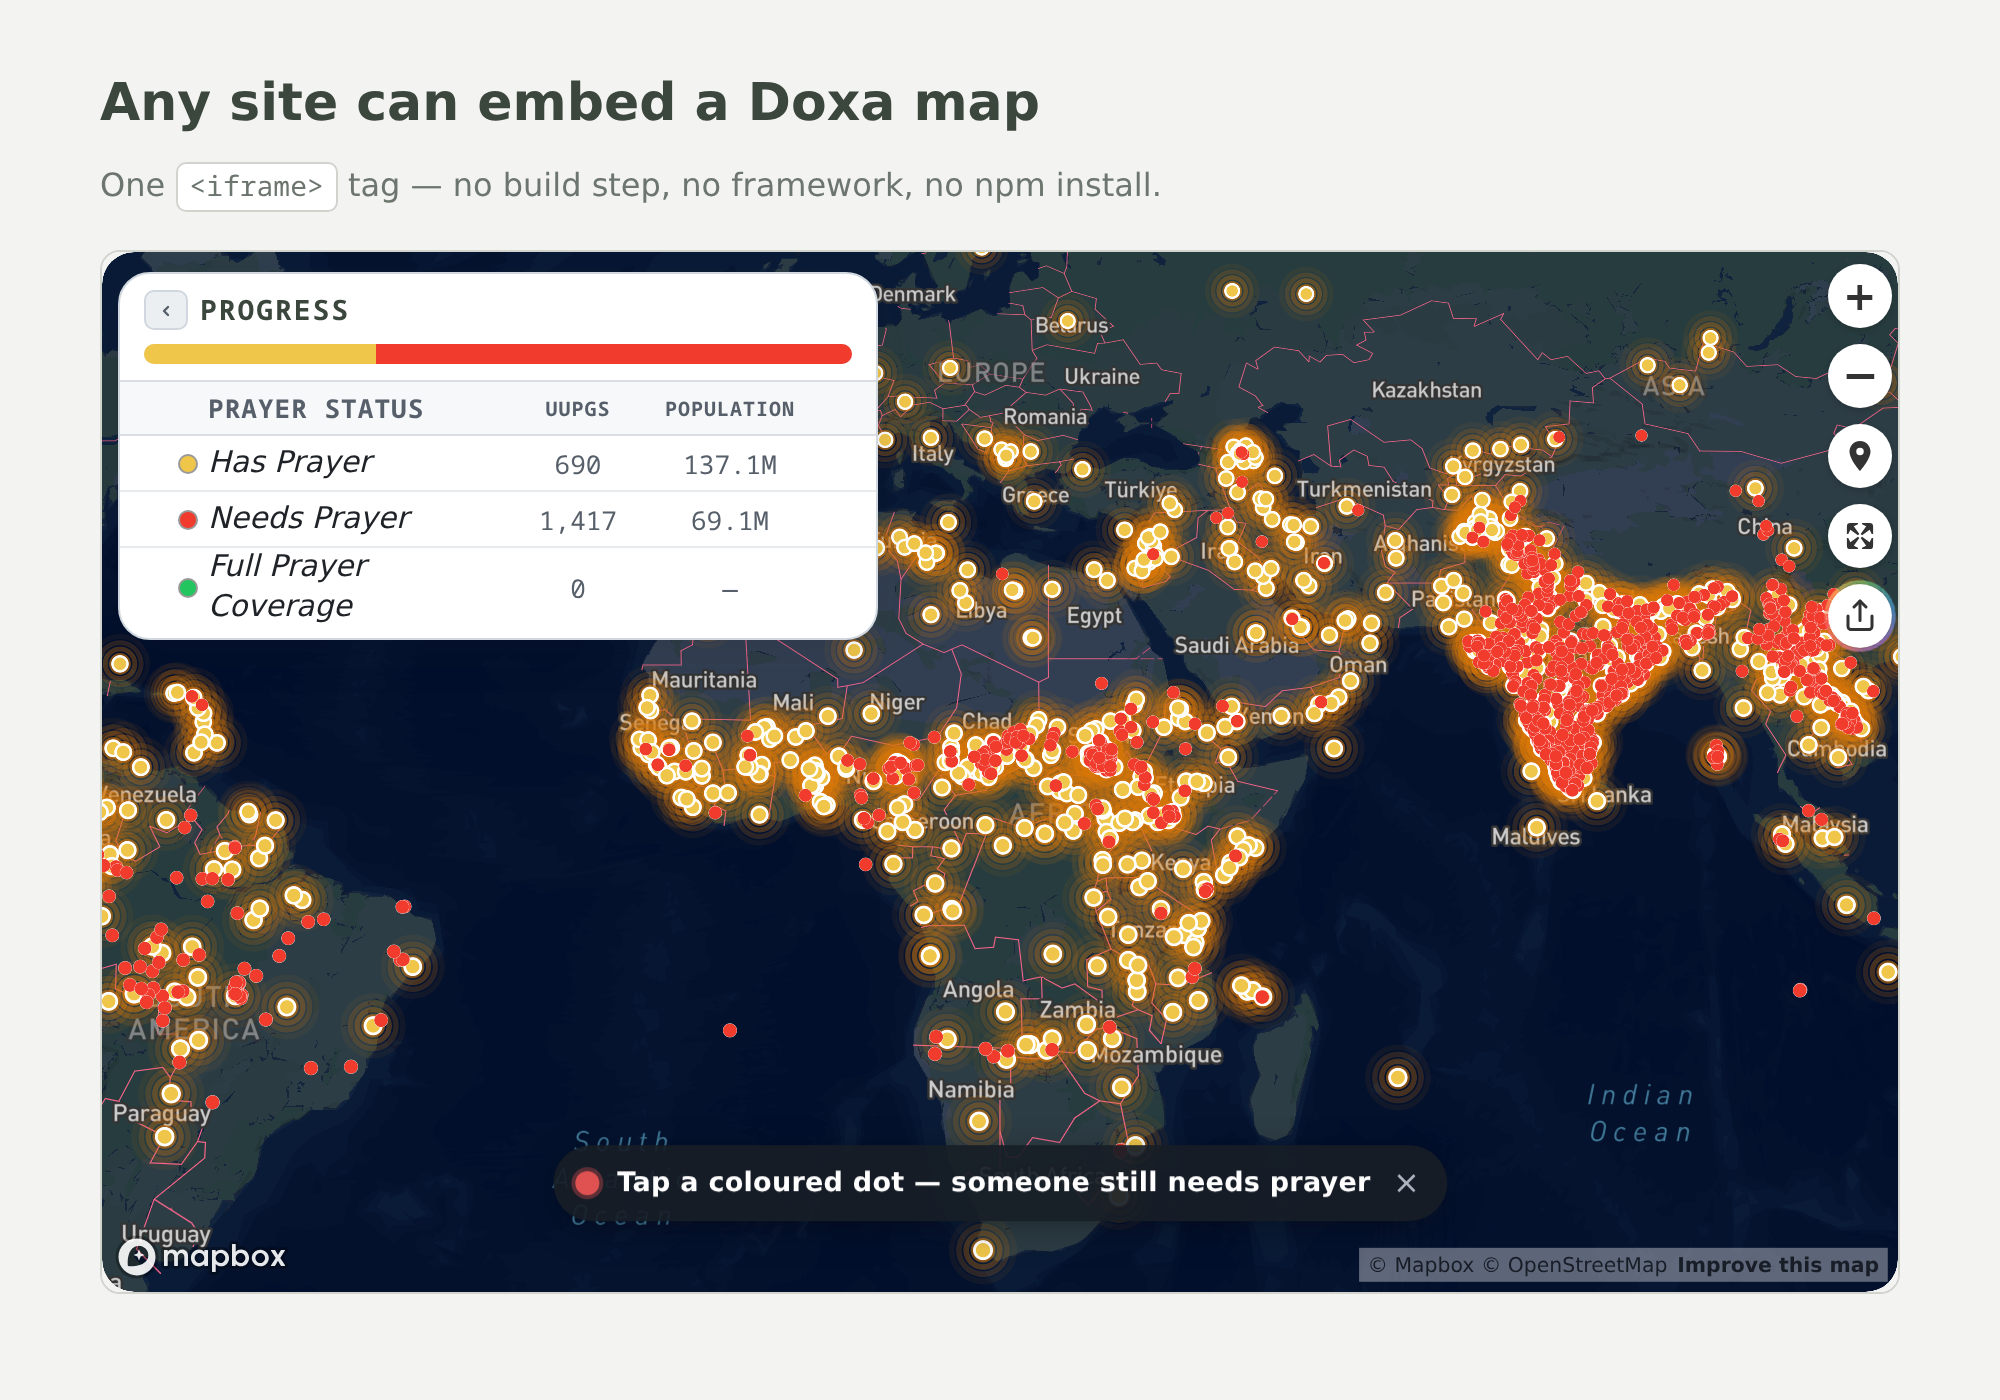
Task: Click the Angola map label
Action: tap(978, 990)
